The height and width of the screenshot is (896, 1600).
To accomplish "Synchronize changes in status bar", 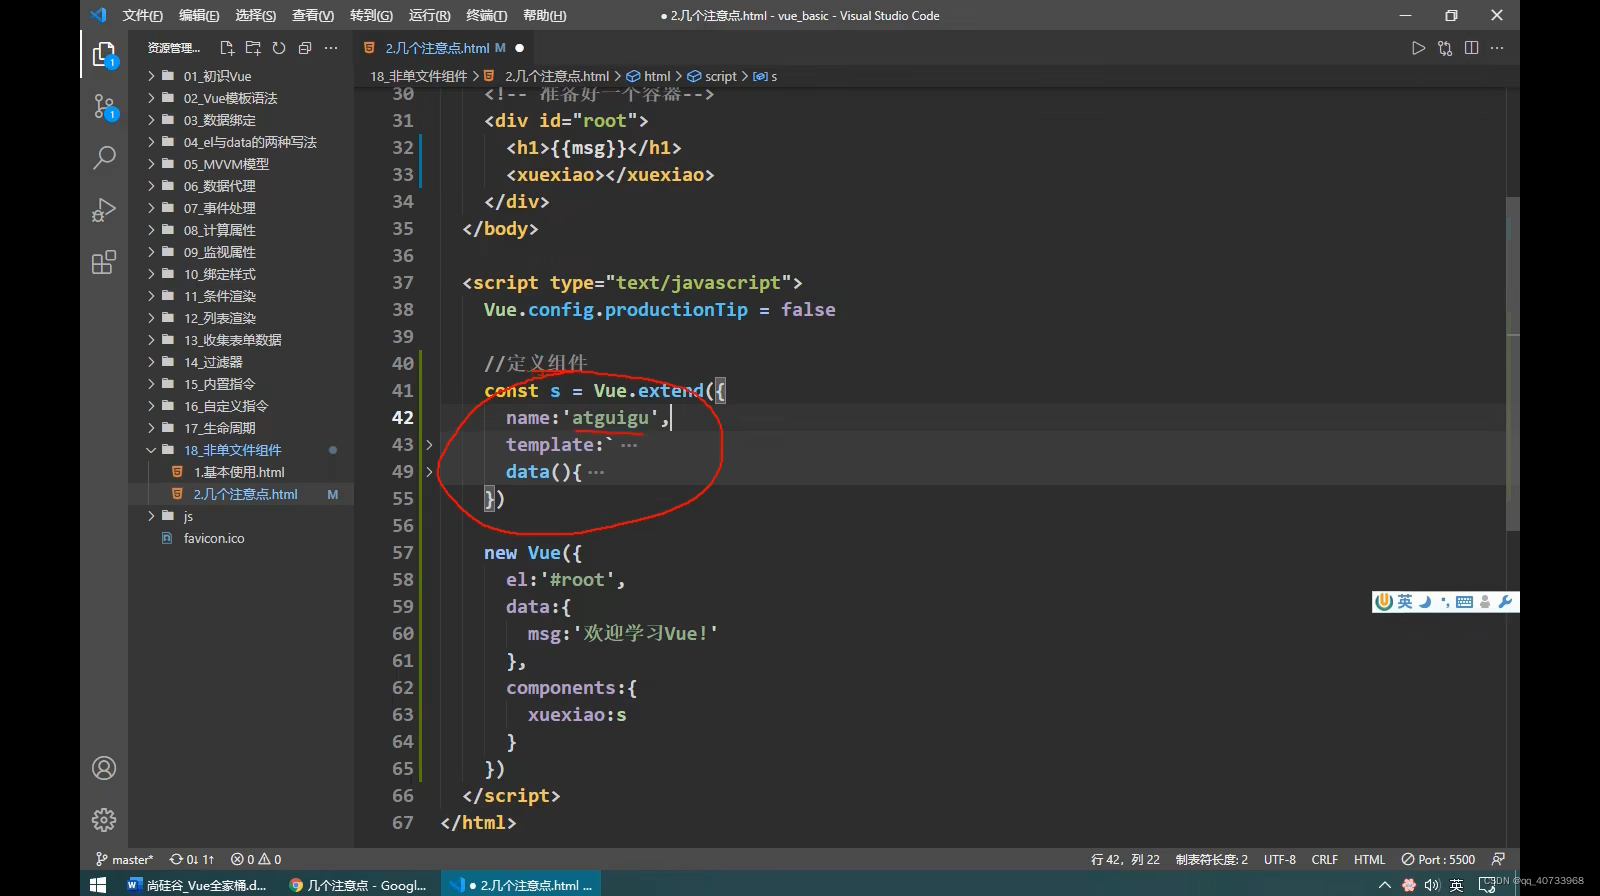I will click(191, 859).
